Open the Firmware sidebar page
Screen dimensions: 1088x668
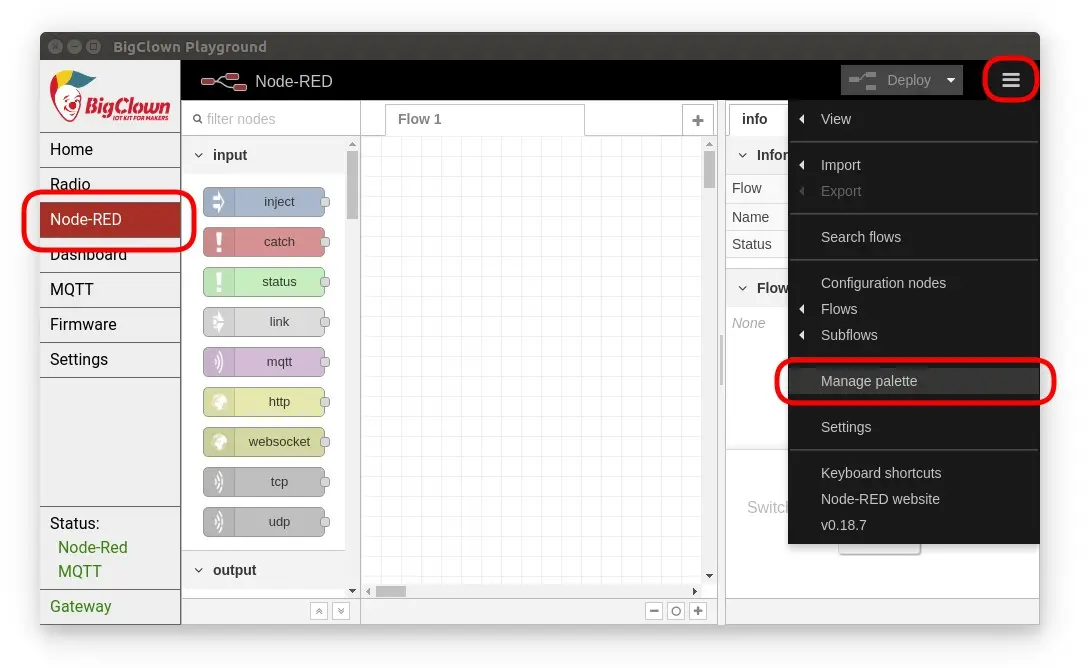(110, 325)
